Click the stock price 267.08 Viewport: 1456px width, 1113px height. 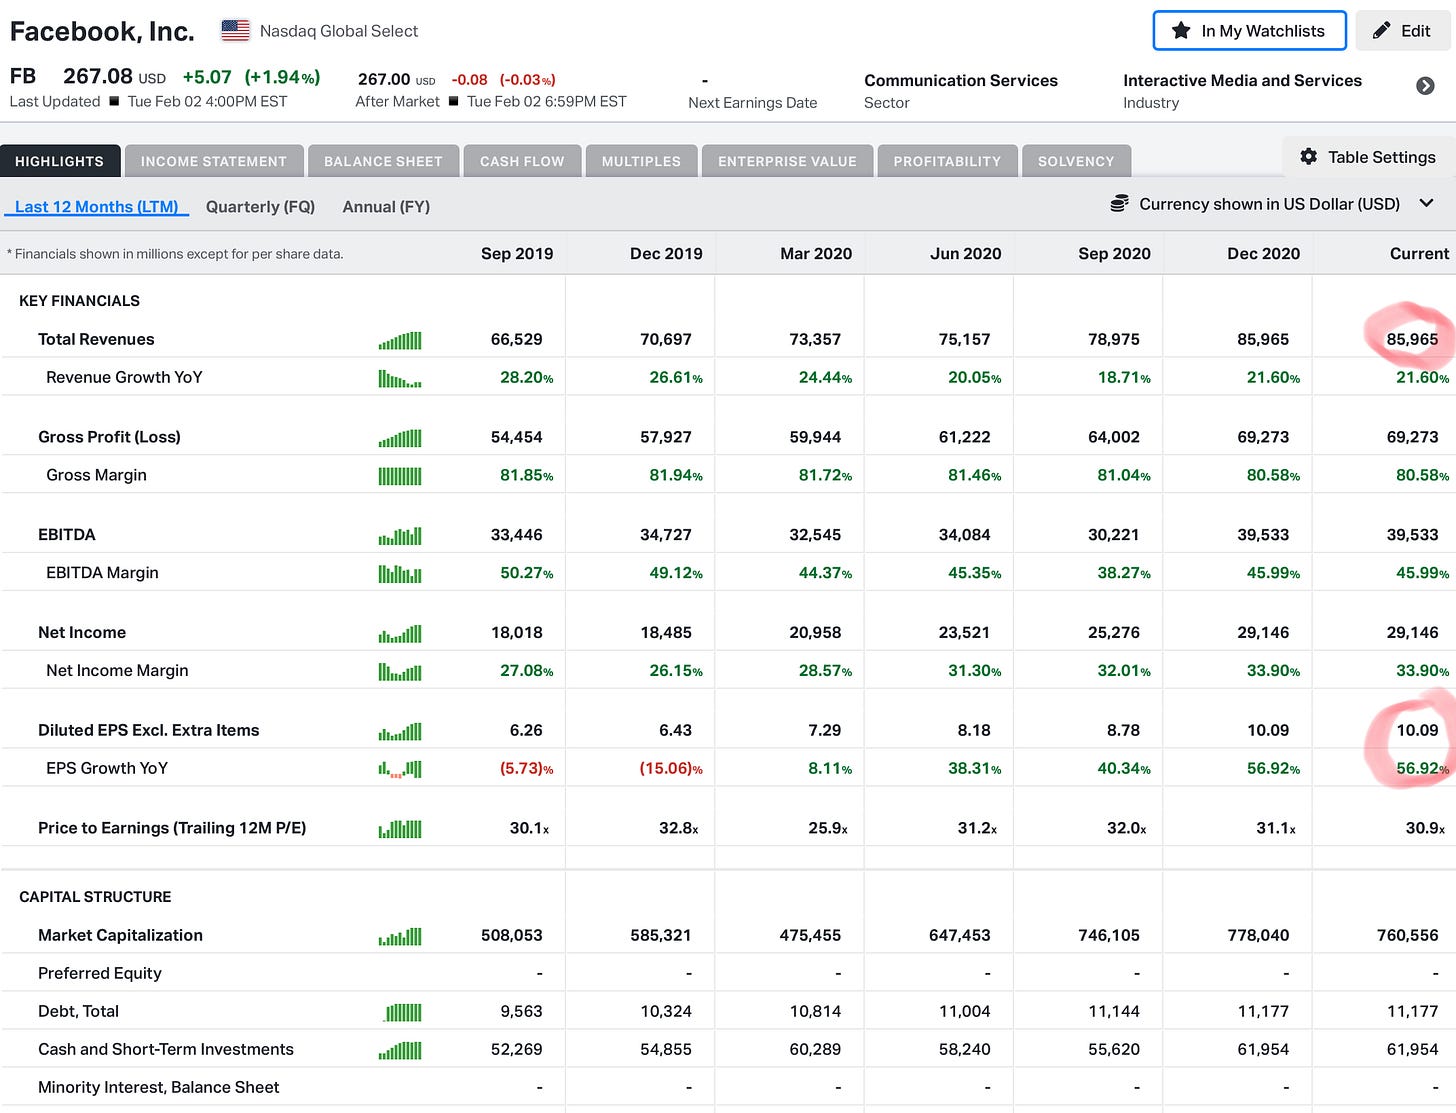98,77
